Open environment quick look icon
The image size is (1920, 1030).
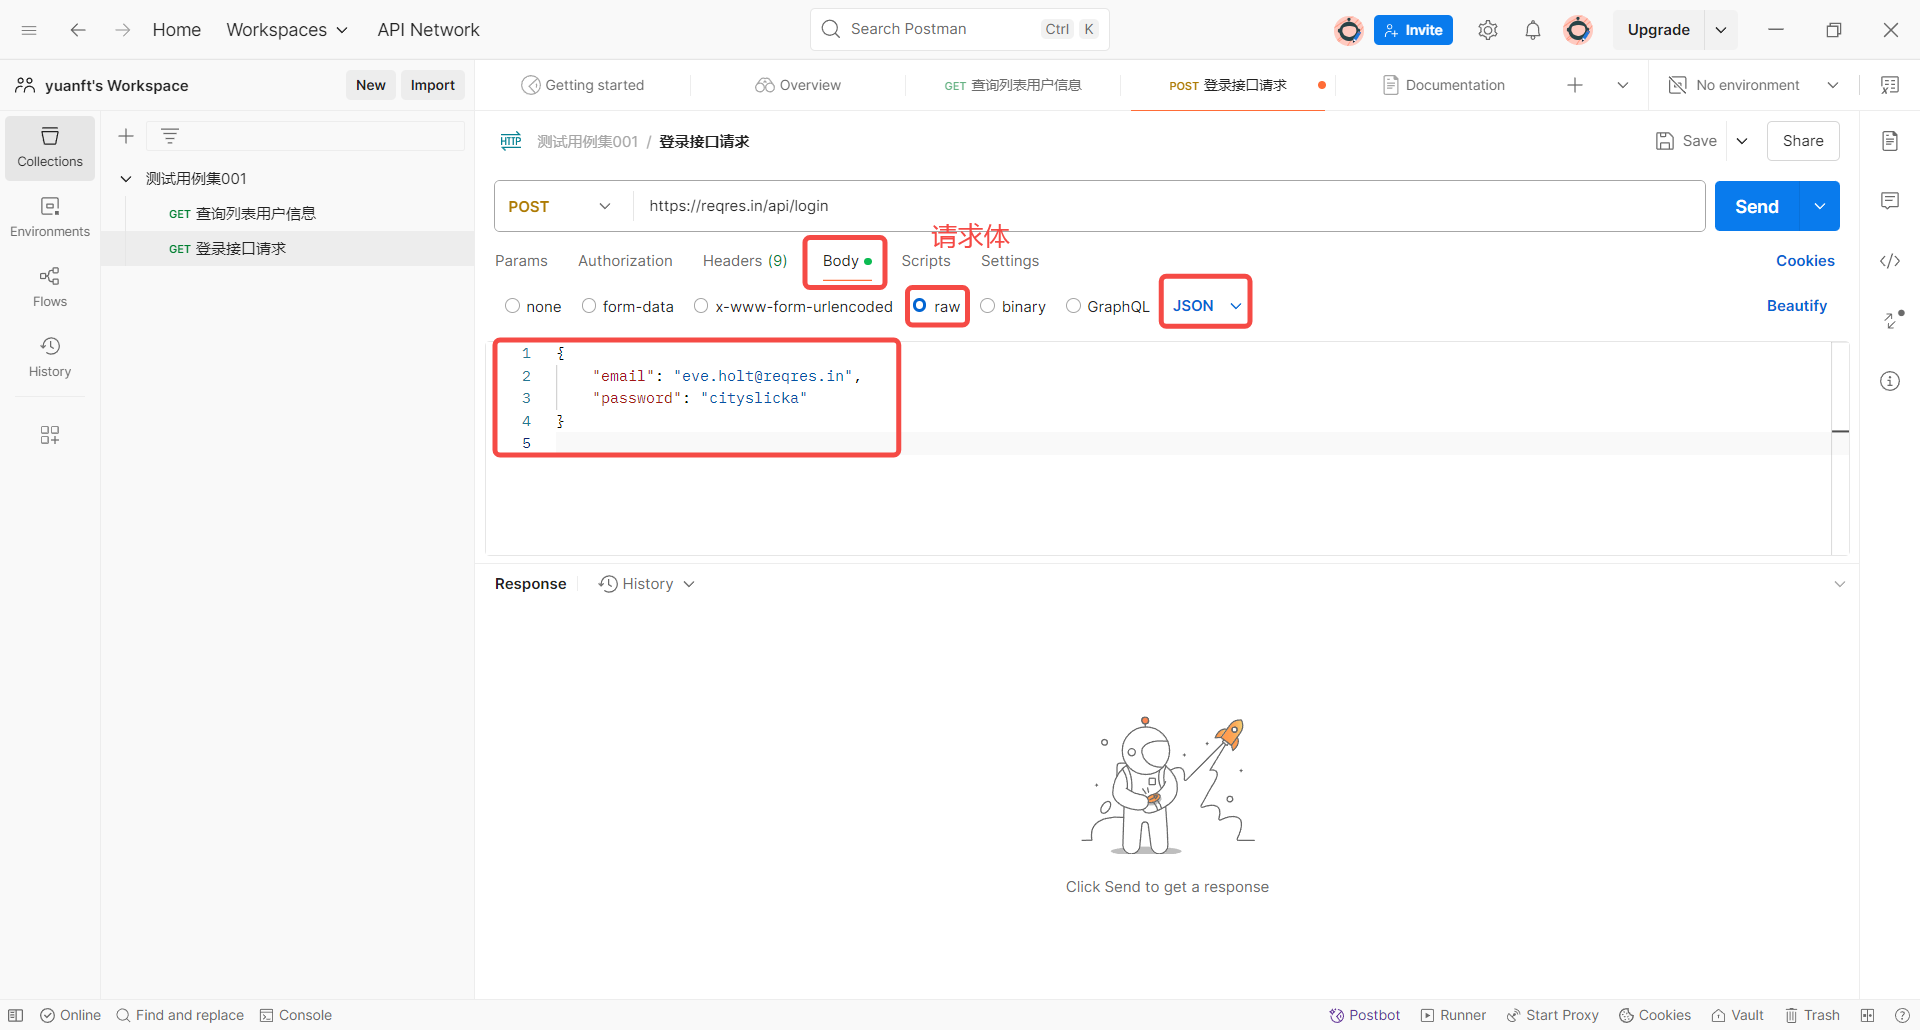tap(1890, 85)
